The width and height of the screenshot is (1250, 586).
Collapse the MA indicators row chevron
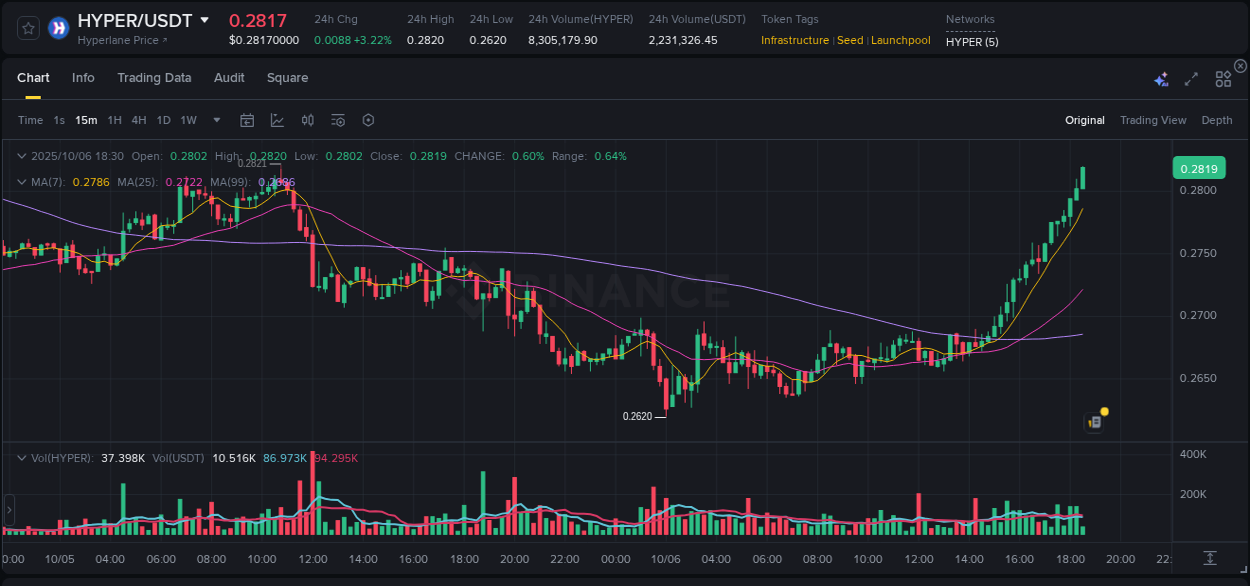coord(22,182)
